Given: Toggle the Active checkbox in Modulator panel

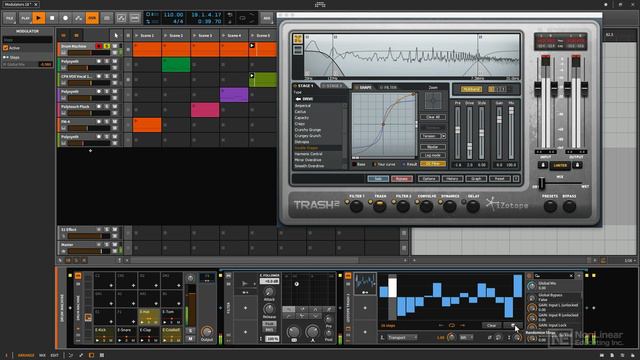Looking at the screenshot, I should pyautogui.click(x=6, y=48).
